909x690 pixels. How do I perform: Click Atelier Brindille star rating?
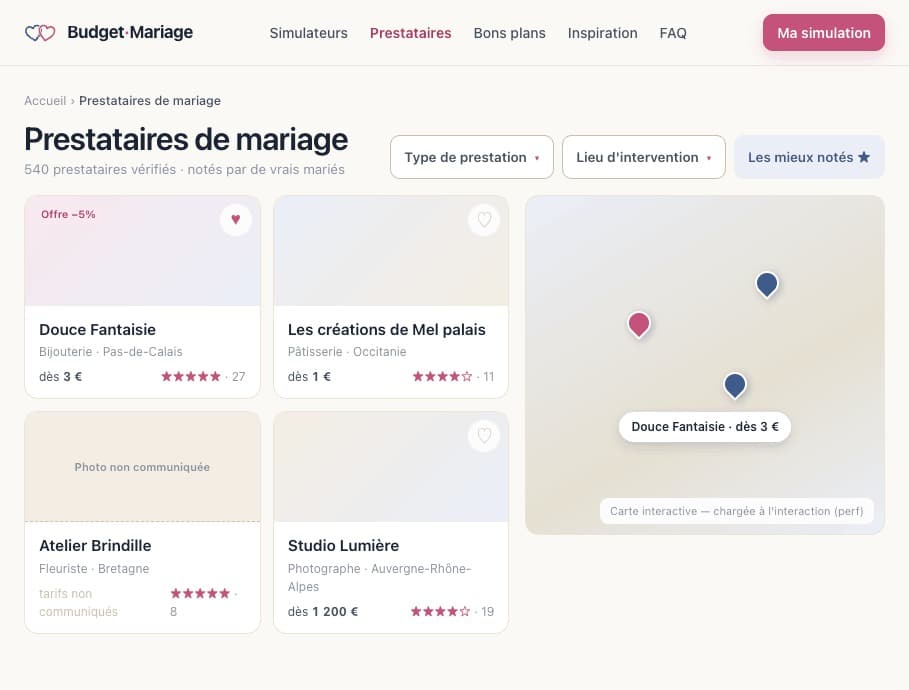pos(200,593)
